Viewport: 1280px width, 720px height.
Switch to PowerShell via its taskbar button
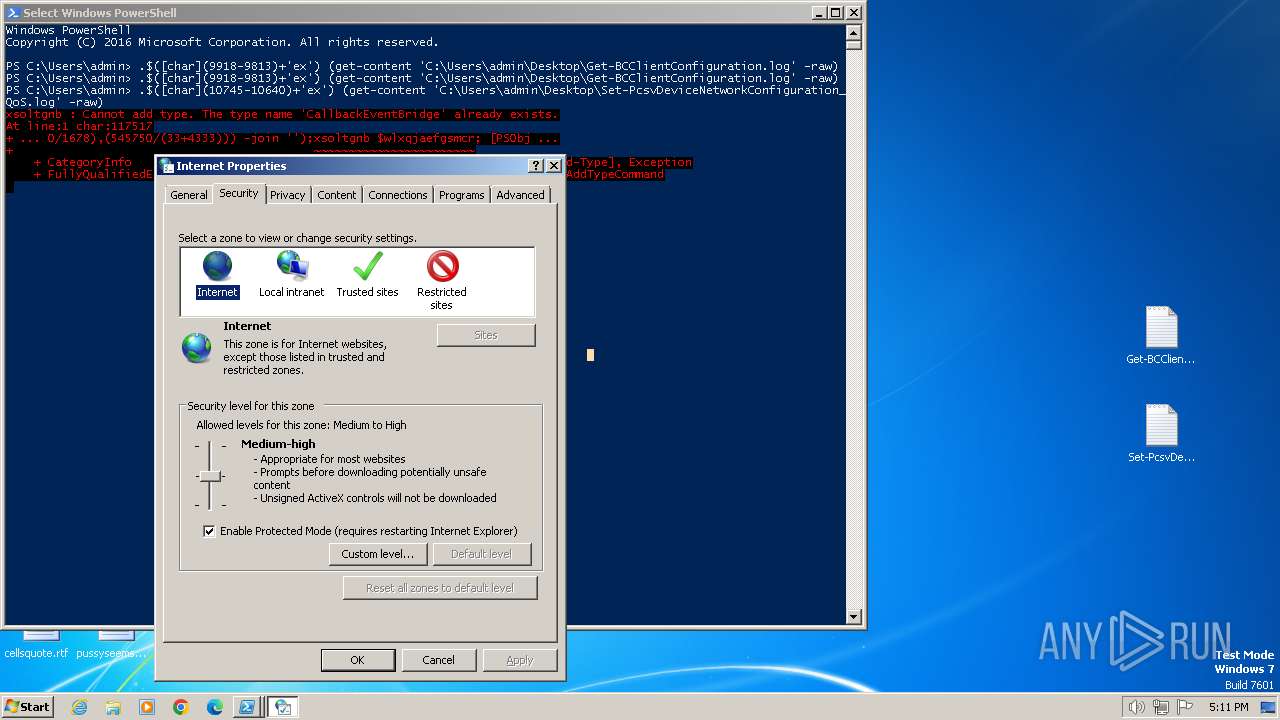pyautogui.click(x=246, y=707)
